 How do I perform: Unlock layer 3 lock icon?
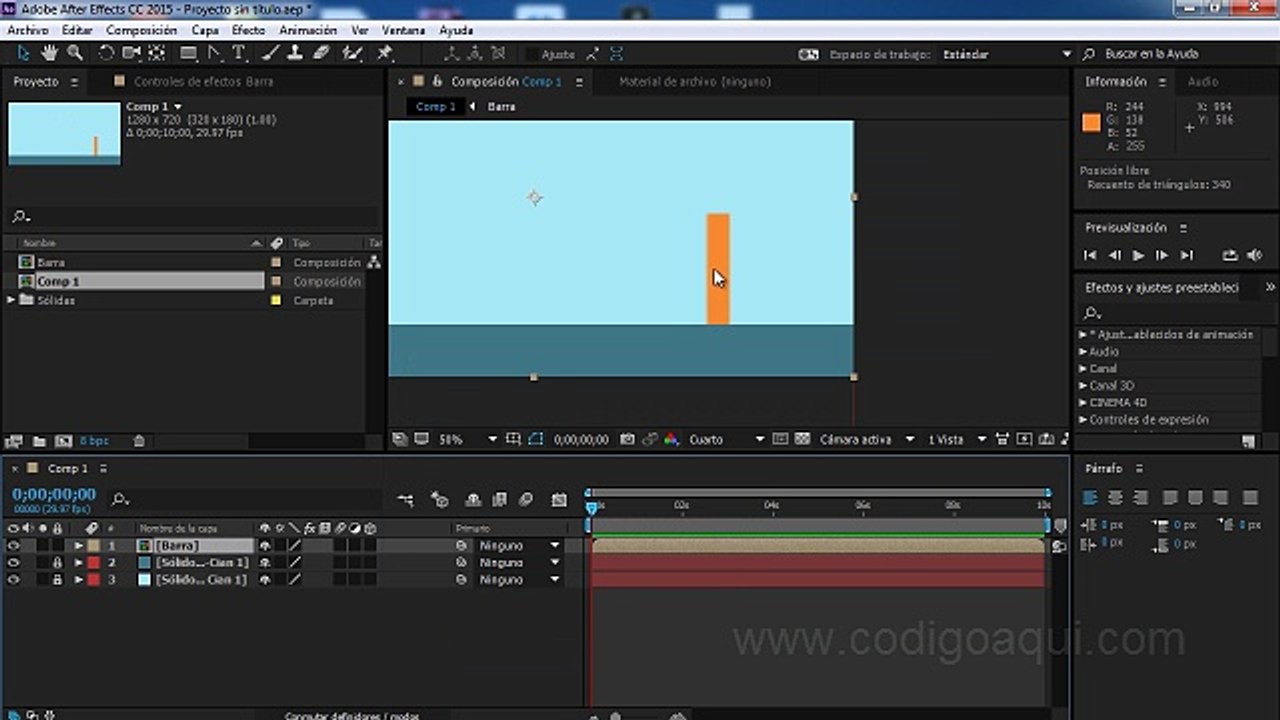[57, 580]
